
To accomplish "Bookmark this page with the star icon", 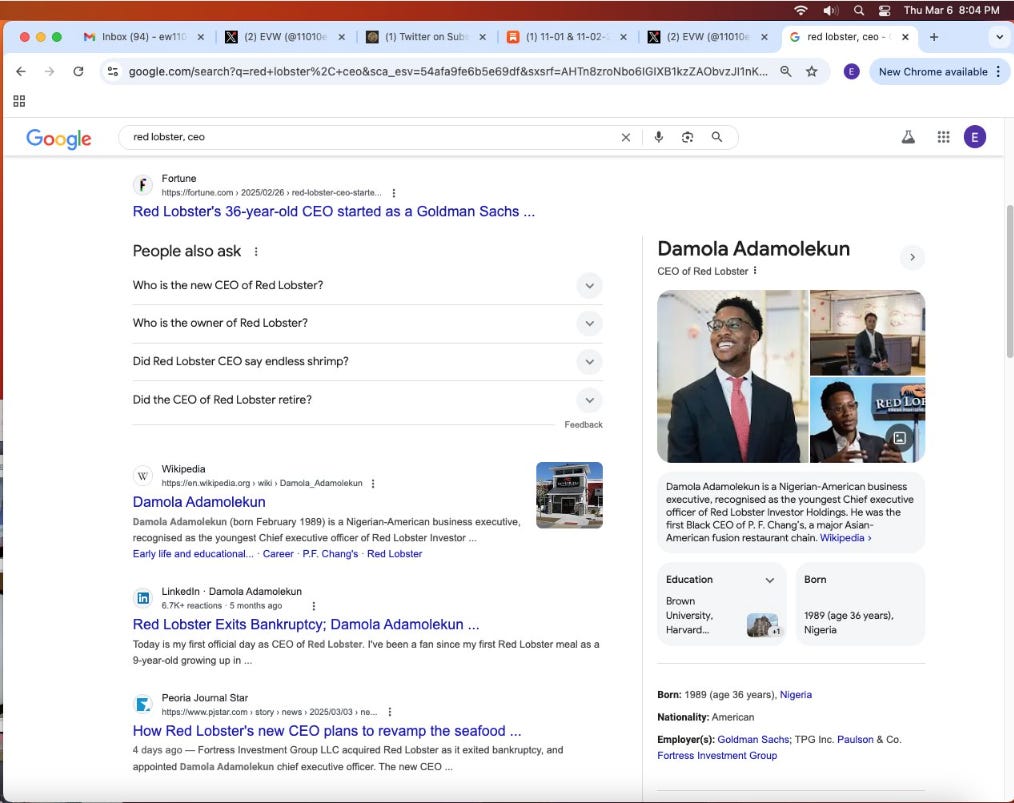I will [812, 72].
